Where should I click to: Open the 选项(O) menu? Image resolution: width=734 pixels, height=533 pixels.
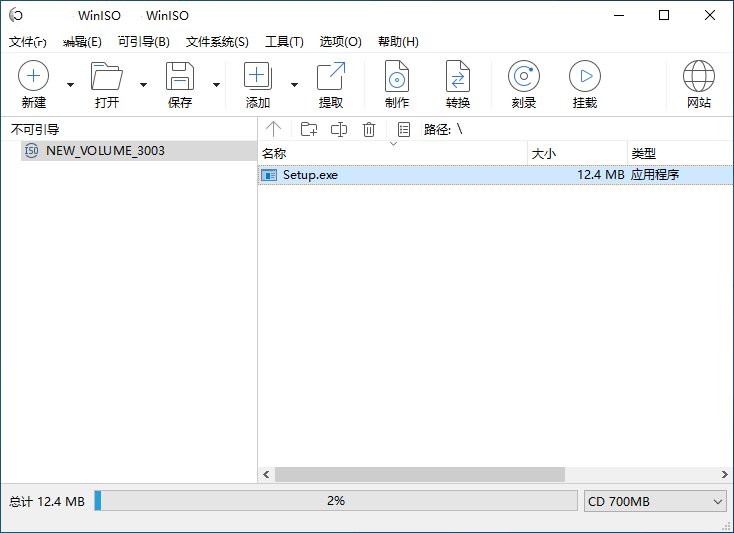point(340,42)
